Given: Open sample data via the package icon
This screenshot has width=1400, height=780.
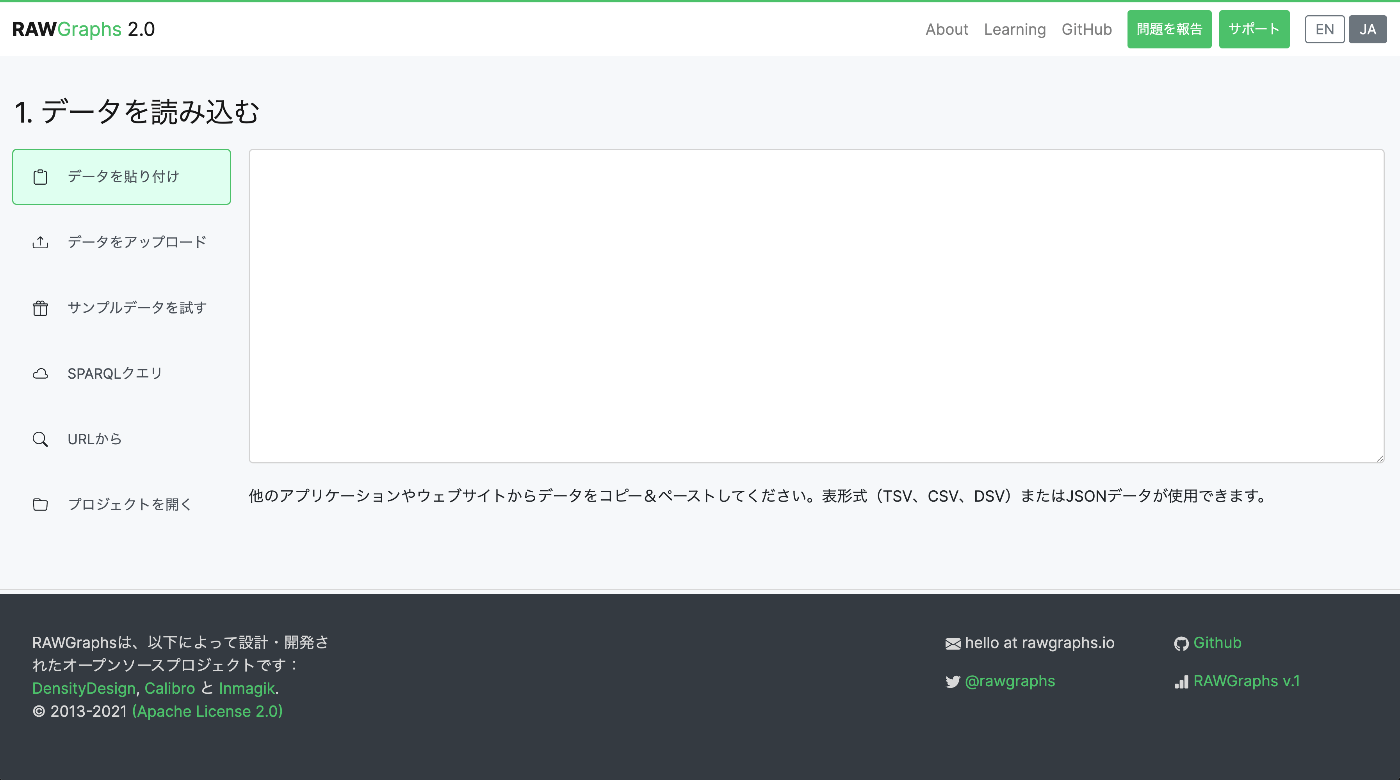Looking at the screenshot, I should click(x=40, y=307).
